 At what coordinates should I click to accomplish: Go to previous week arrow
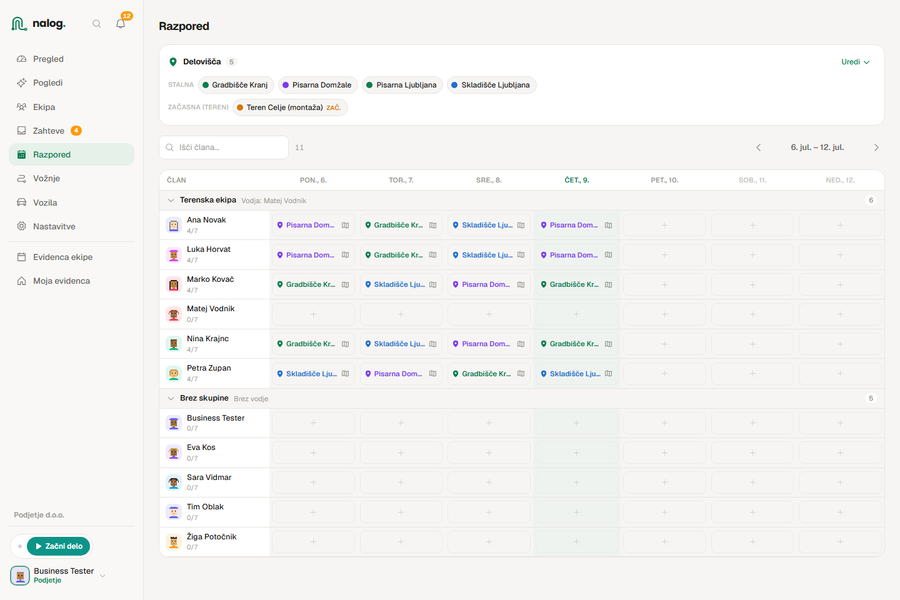click(758, 148)
